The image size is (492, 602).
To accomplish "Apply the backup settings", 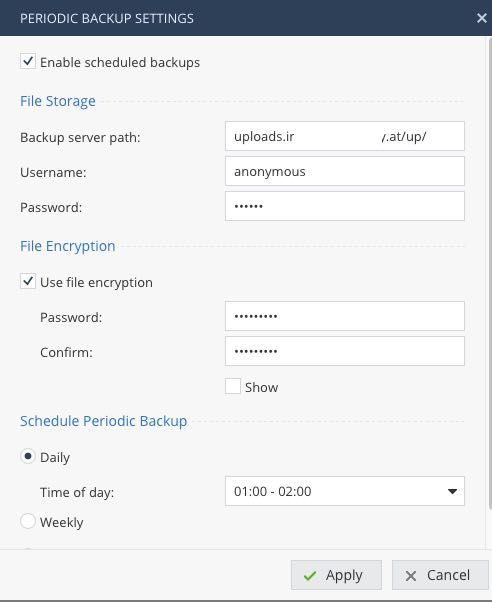I will (336, 575).
